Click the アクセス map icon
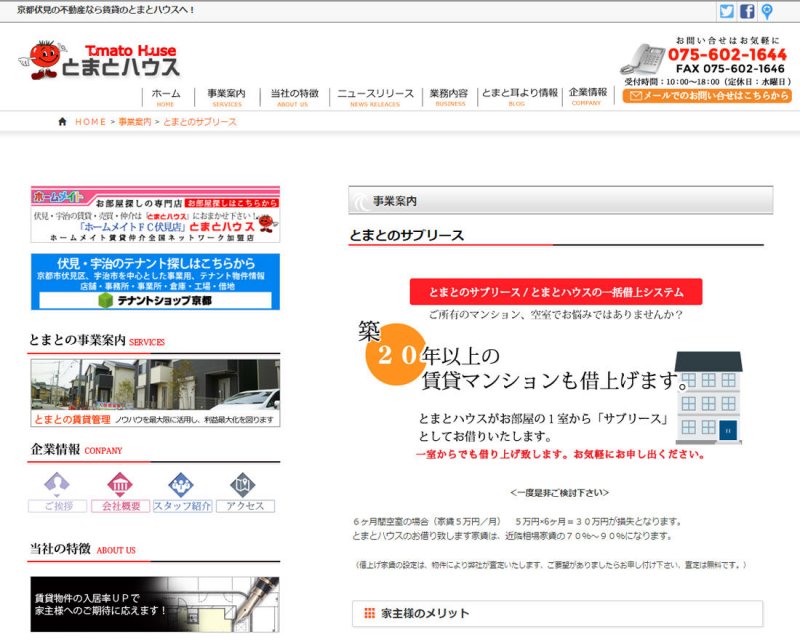 coord(244,491)
